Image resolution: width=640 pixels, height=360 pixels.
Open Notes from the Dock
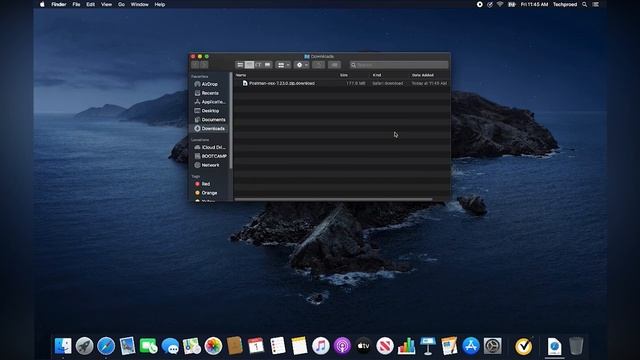tap(299, 346)
